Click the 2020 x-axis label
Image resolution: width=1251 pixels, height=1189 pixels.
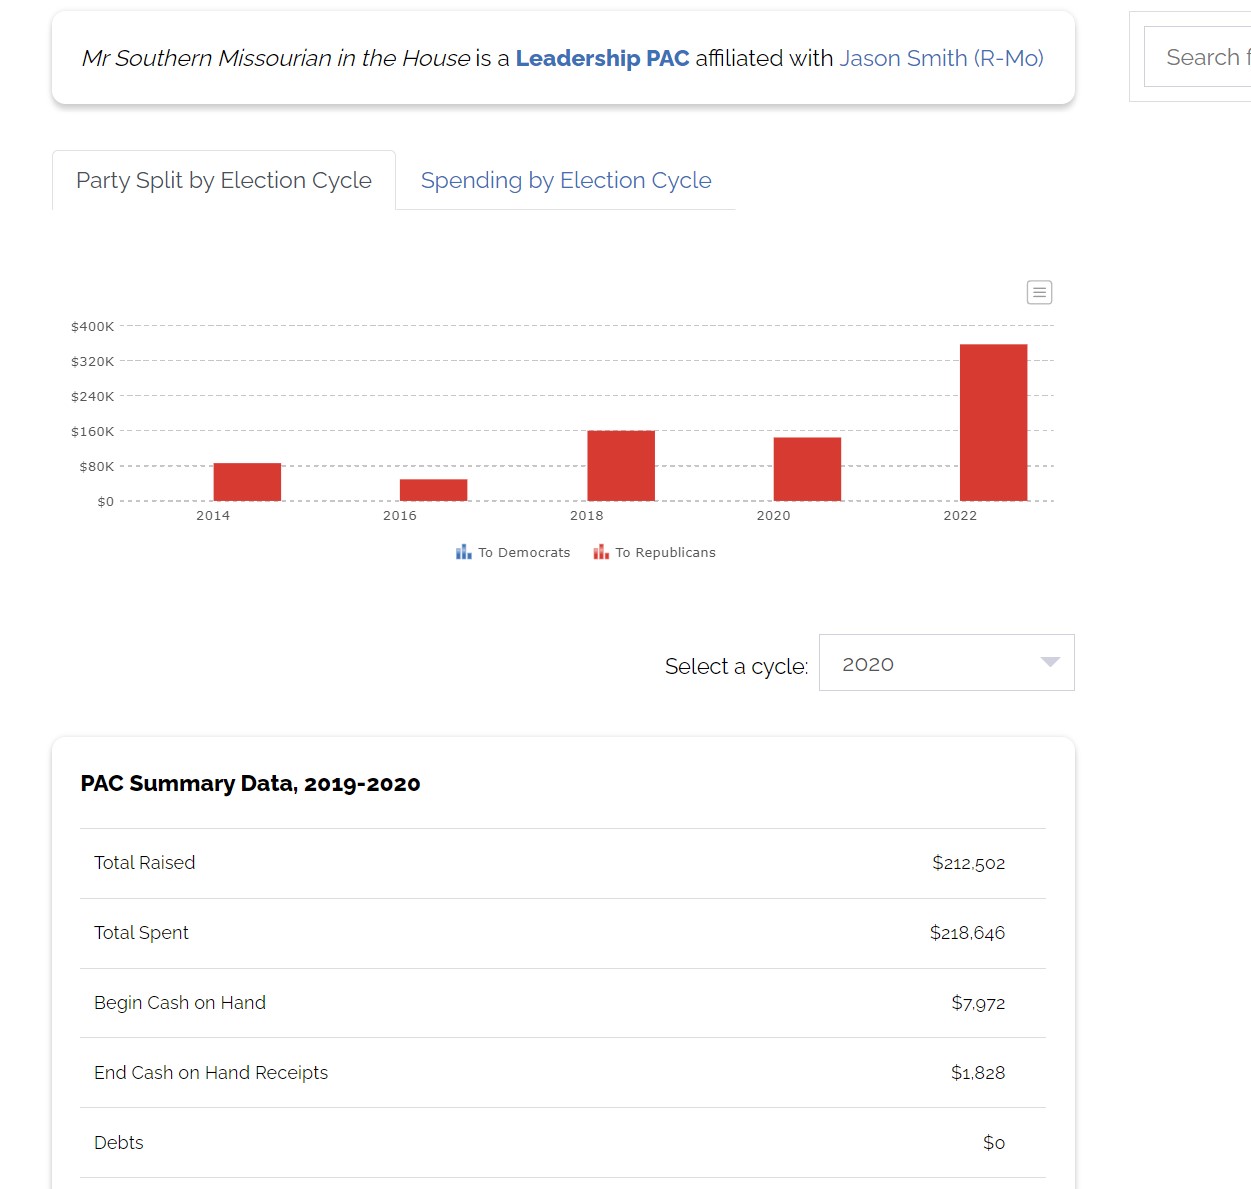pos(773,516)
